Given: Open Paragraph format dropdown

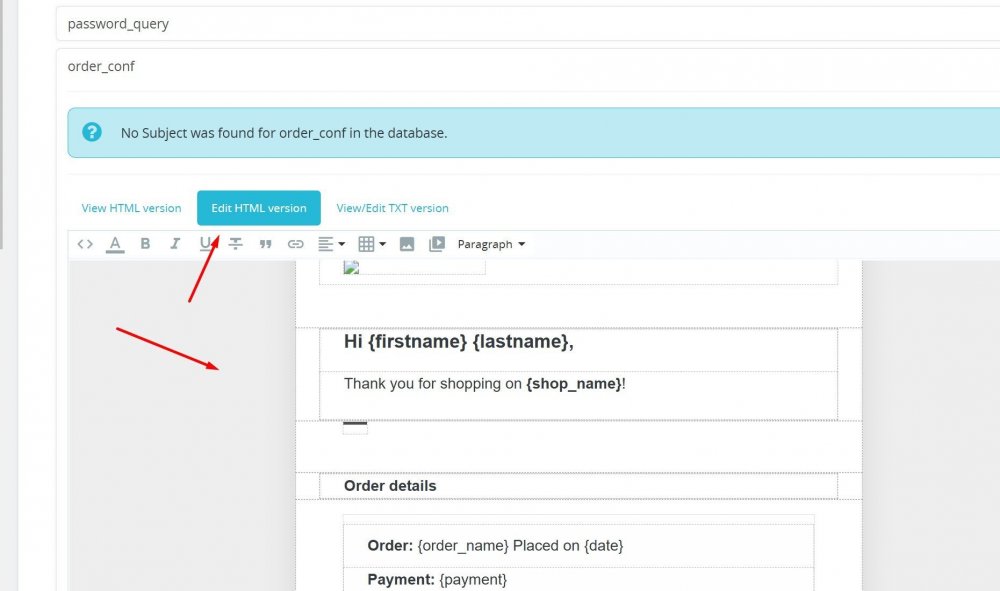Looking at the screenshot, I should (x=491, y=244).
